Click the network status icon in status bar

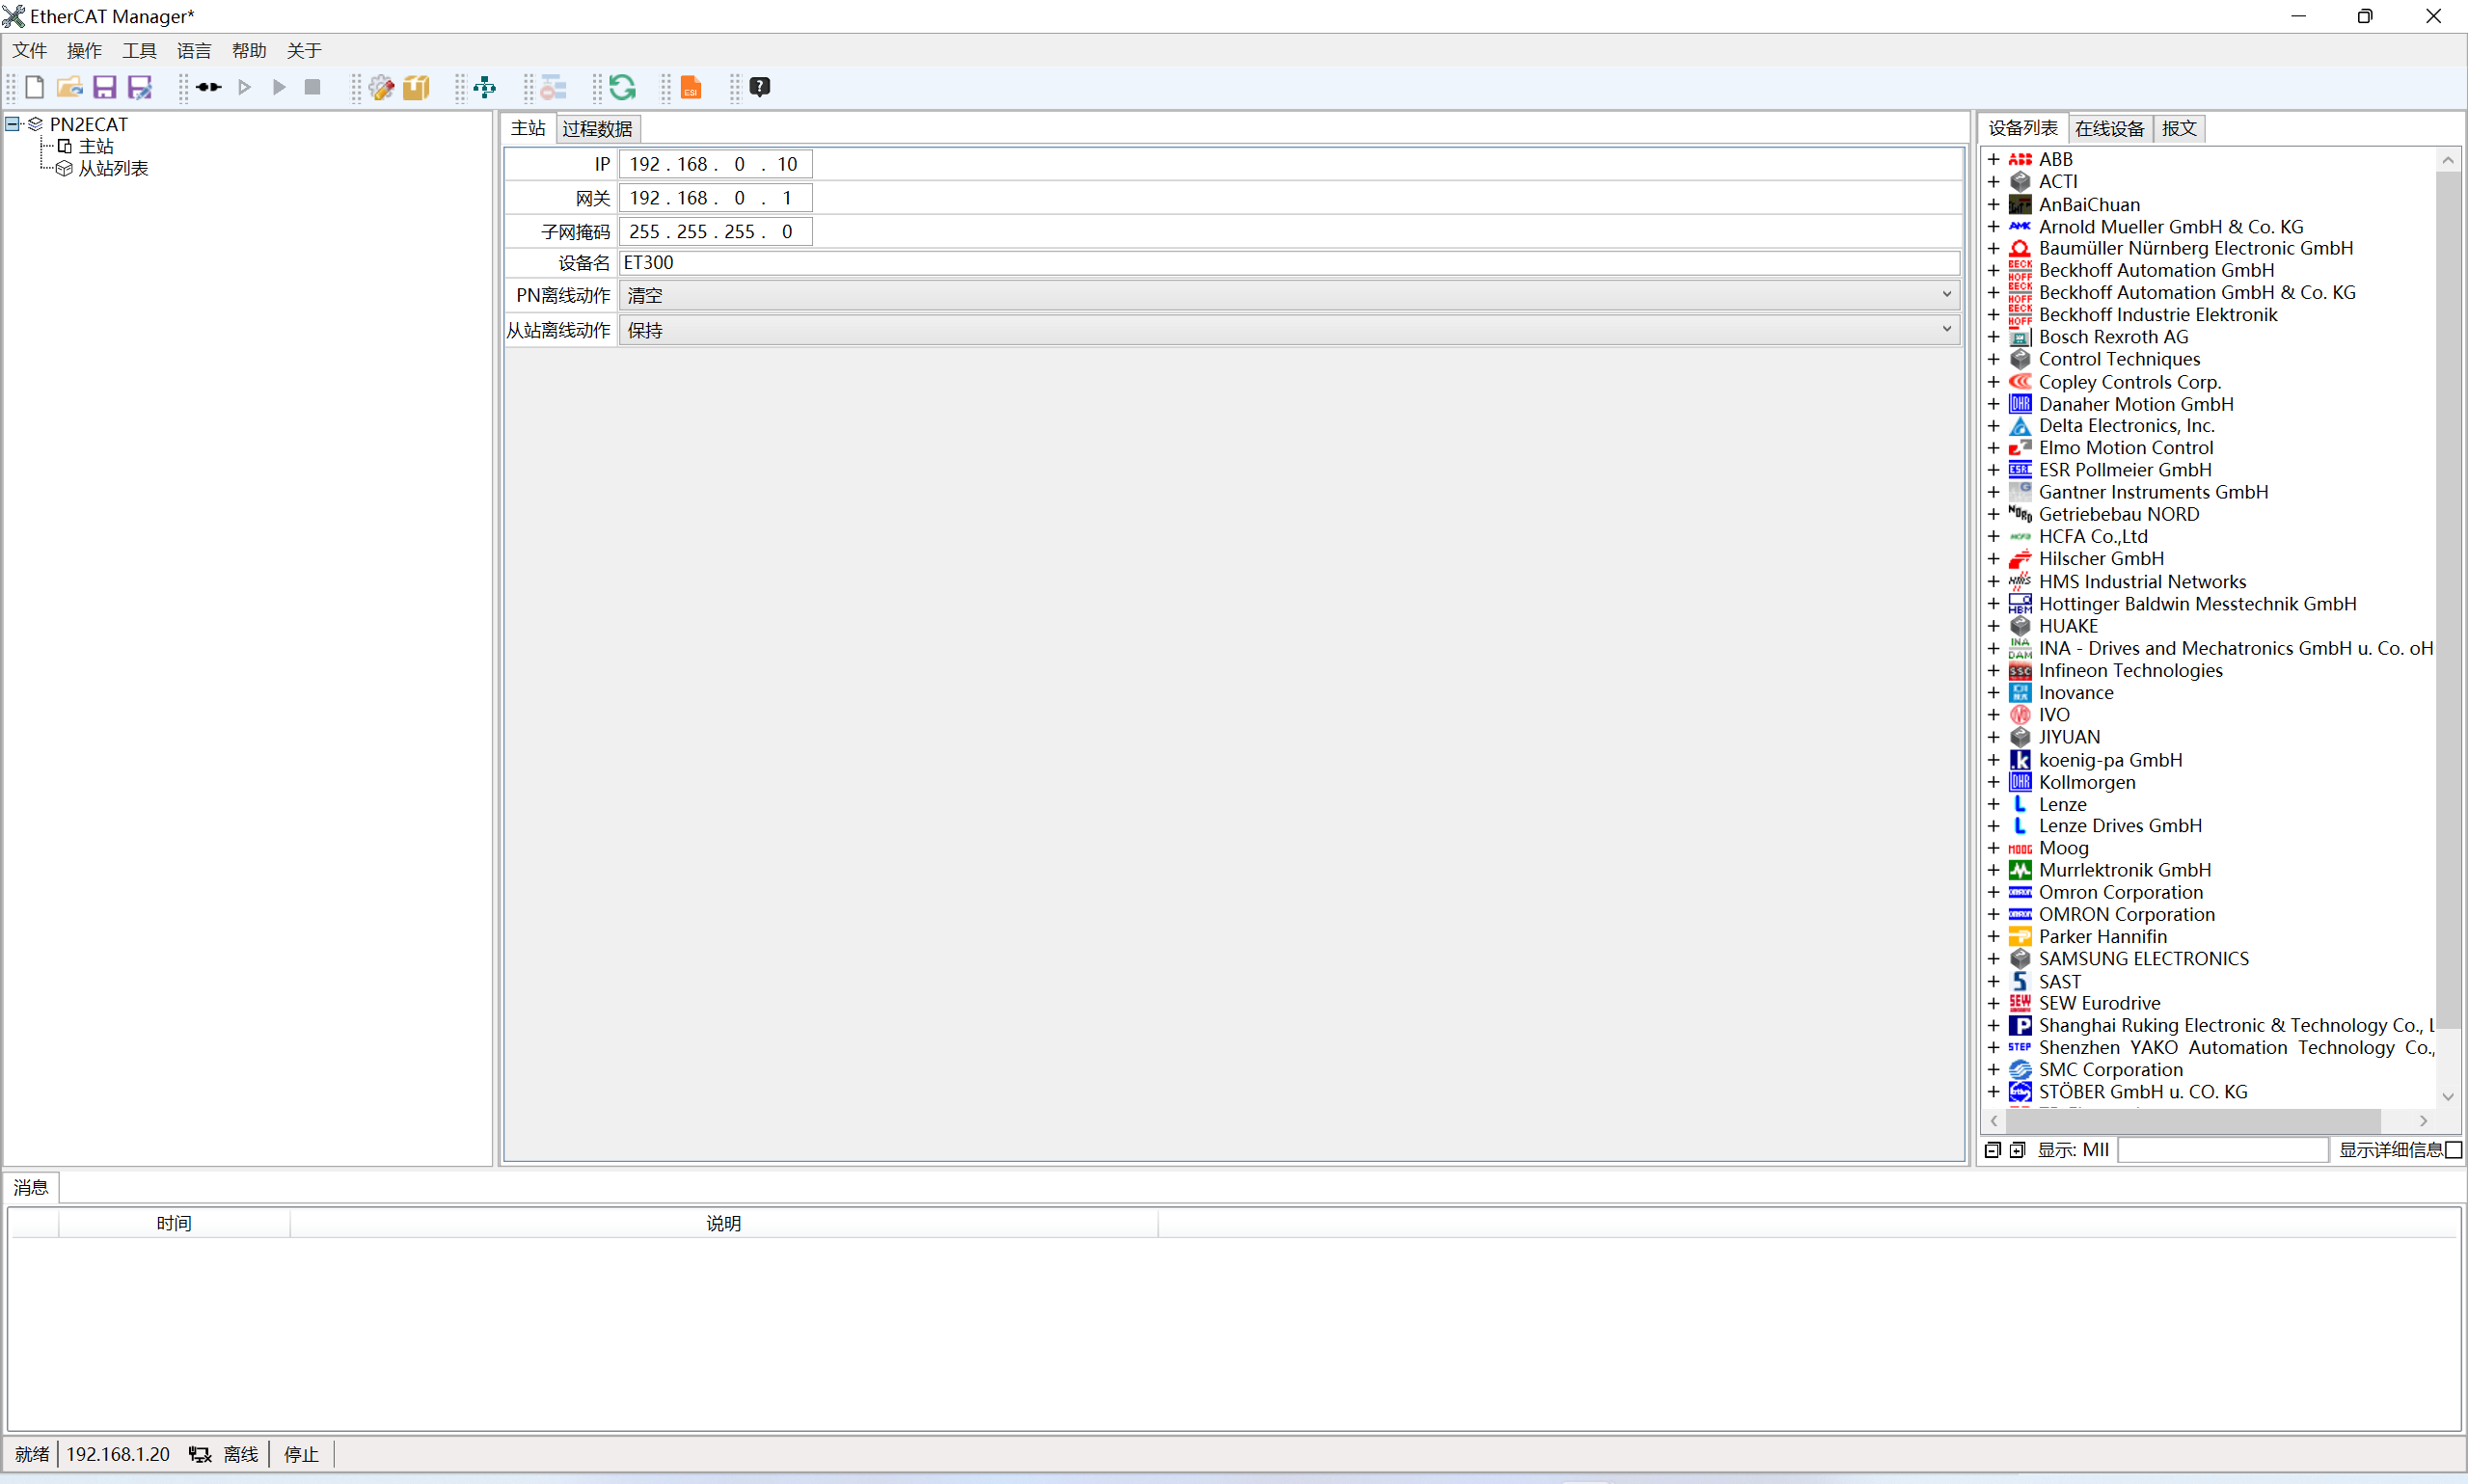click(200, 1454)
